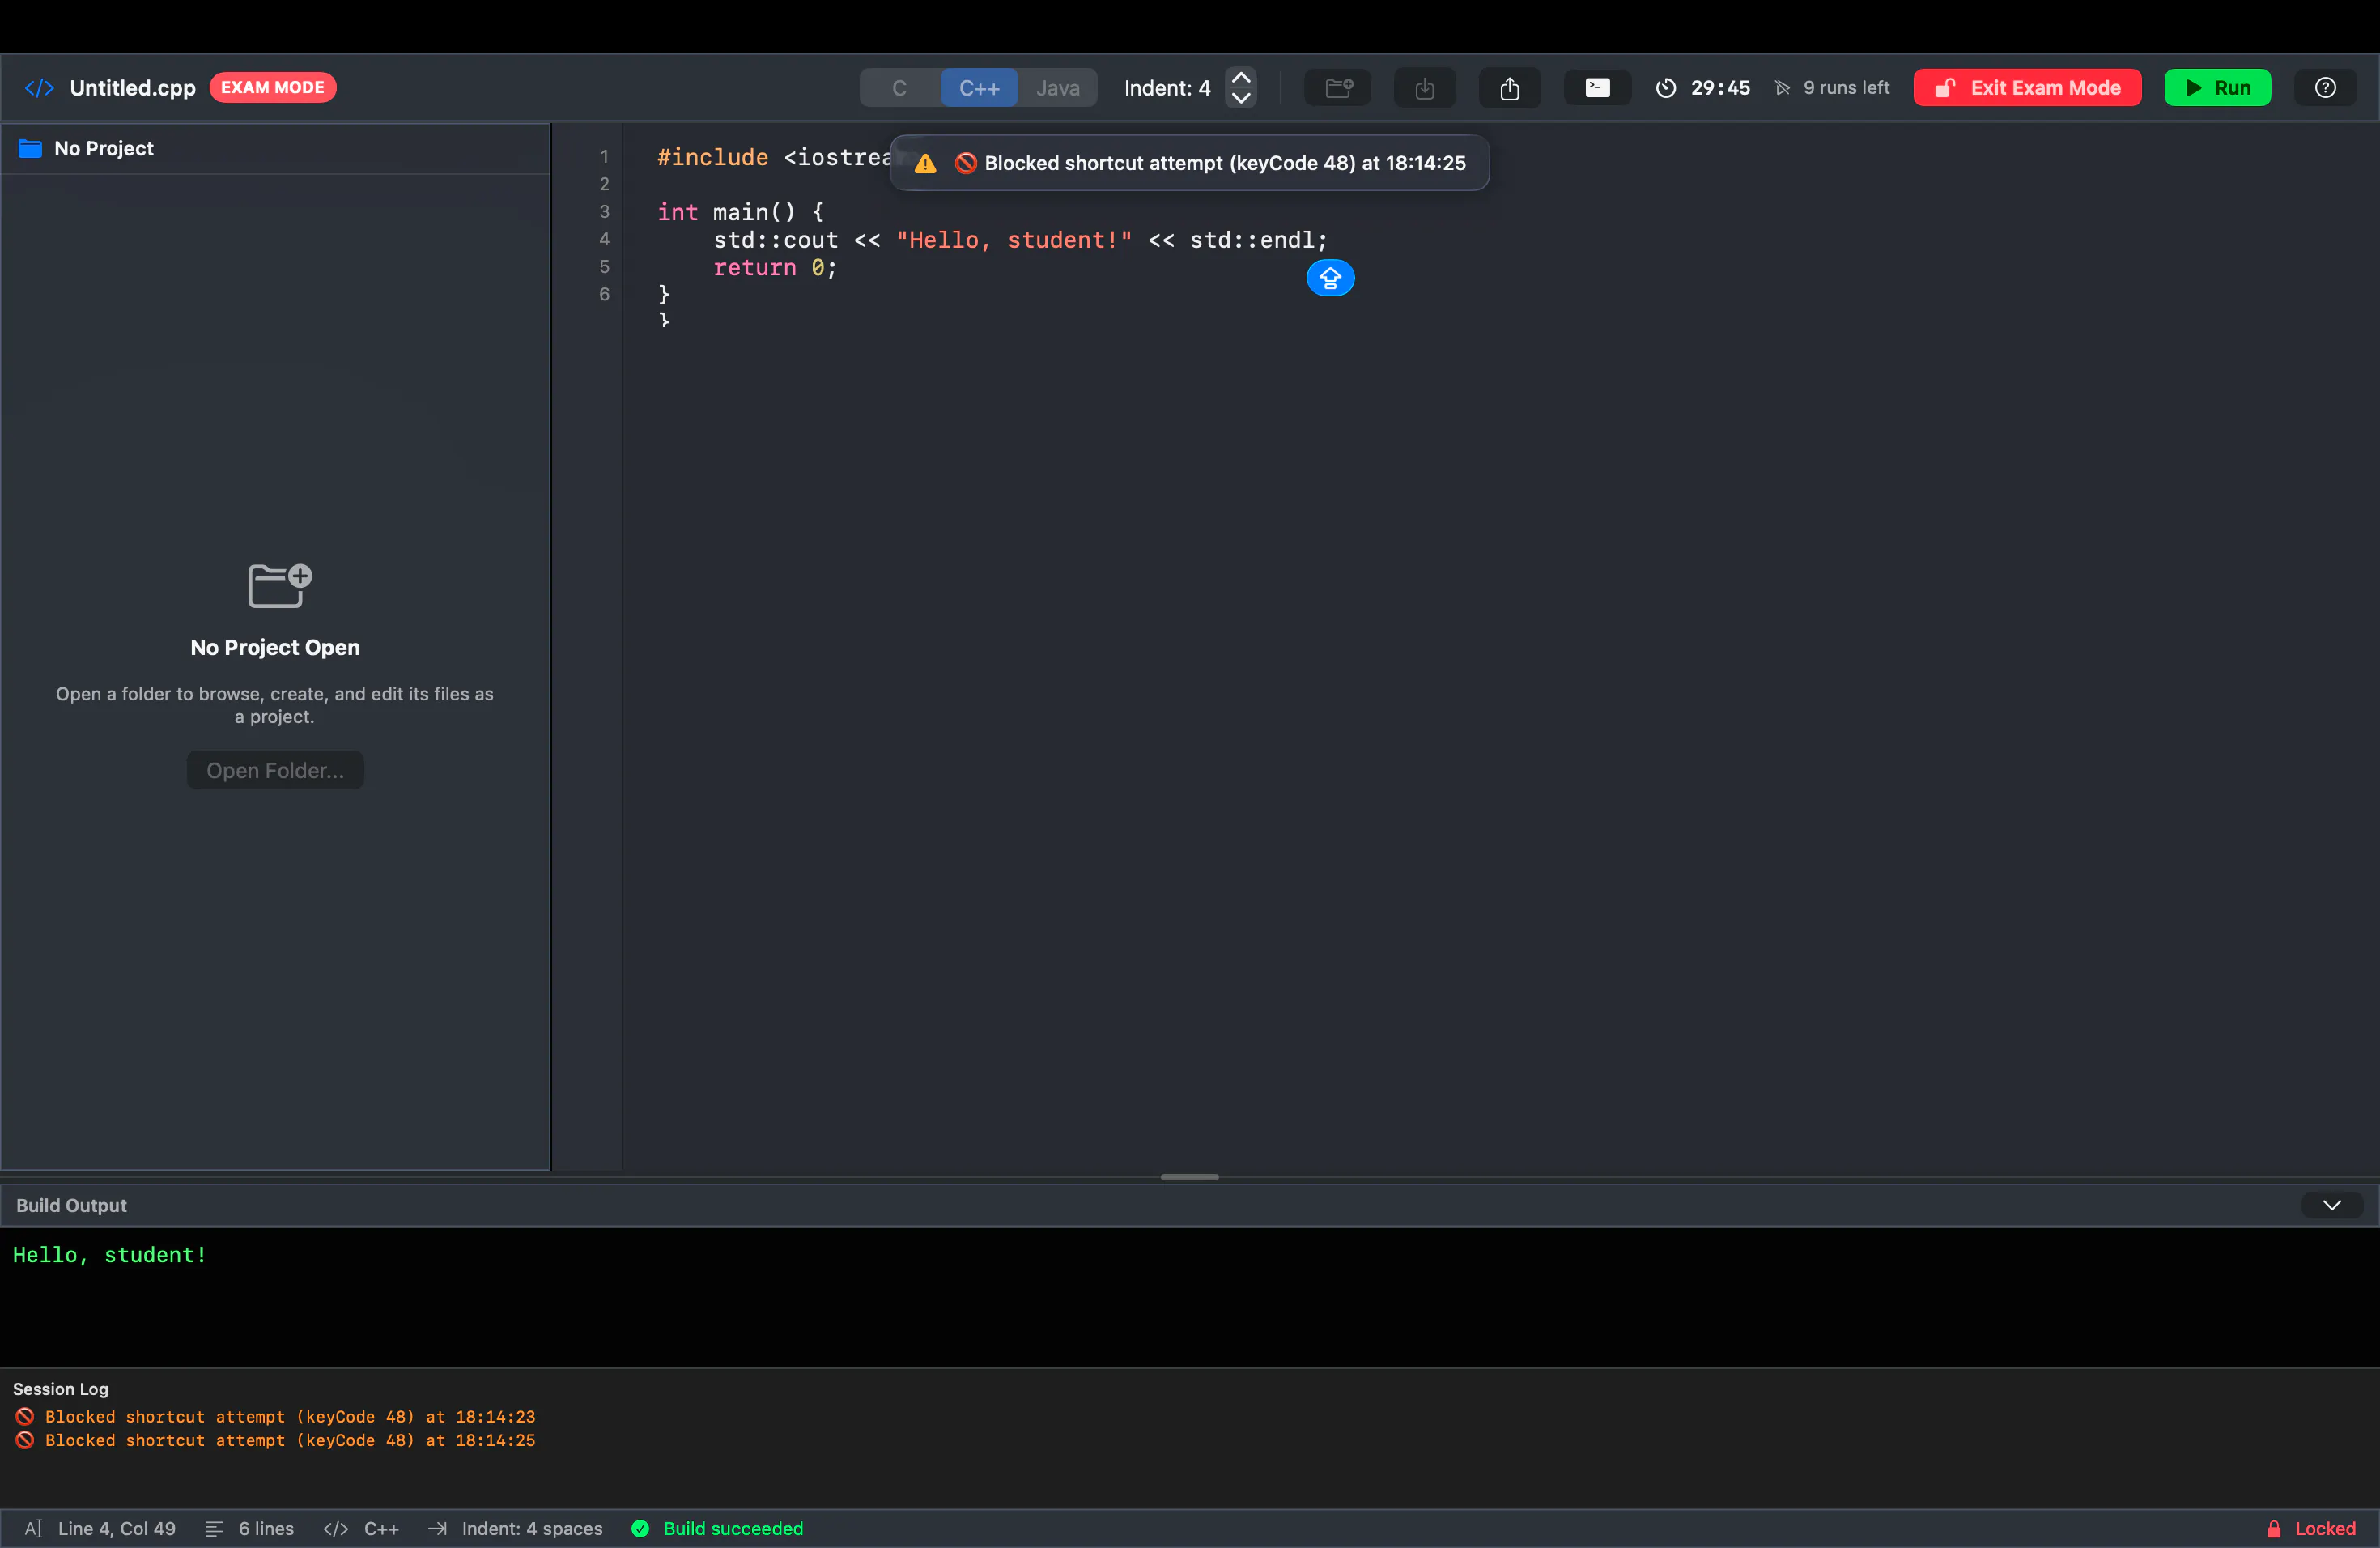Viewport: 2380px width, 1548px height.
Task: Click the green build success check icon
Action: (640, 1528)
